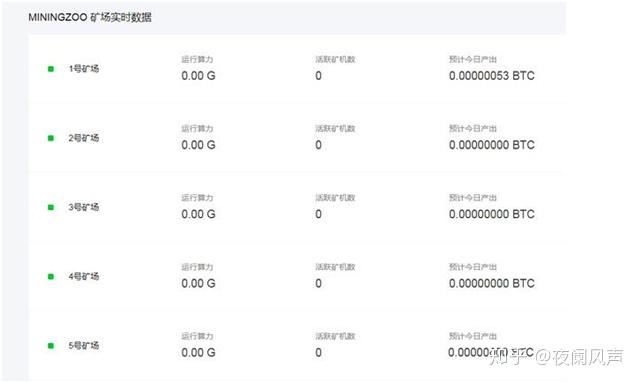Click 4号矿场 estimated daily output value
The height and width of the screenshot is (383, 640).
(x=491, y=283)
